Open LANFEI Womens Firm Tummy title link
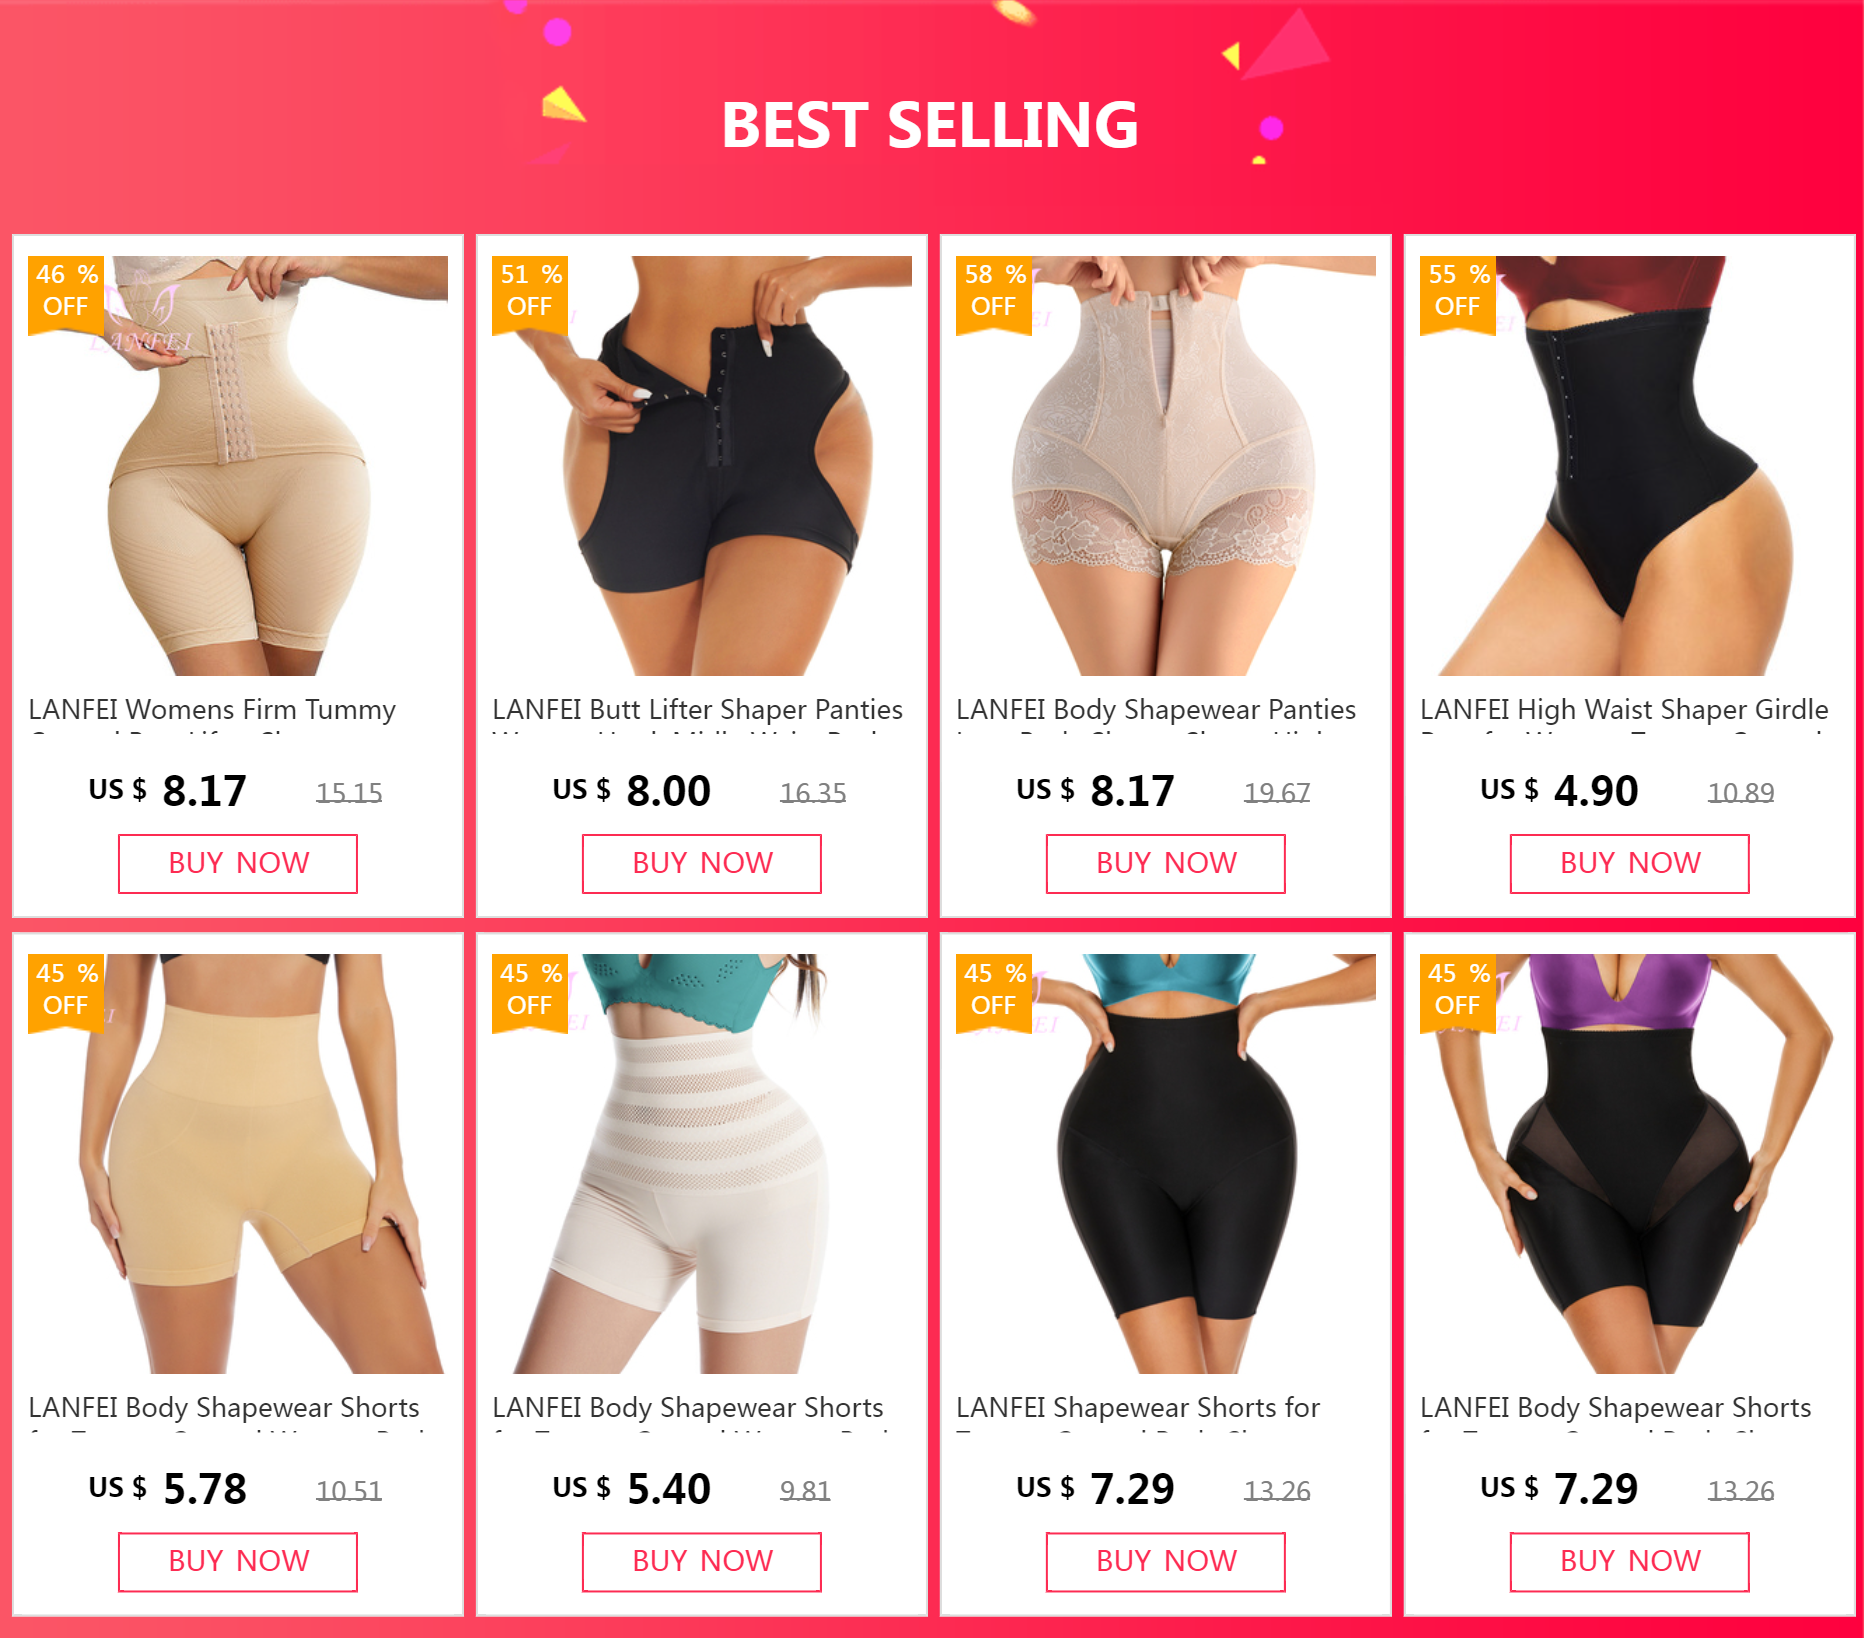Viewport: 1864px width, 1638px height. click(x=212, y=710)
